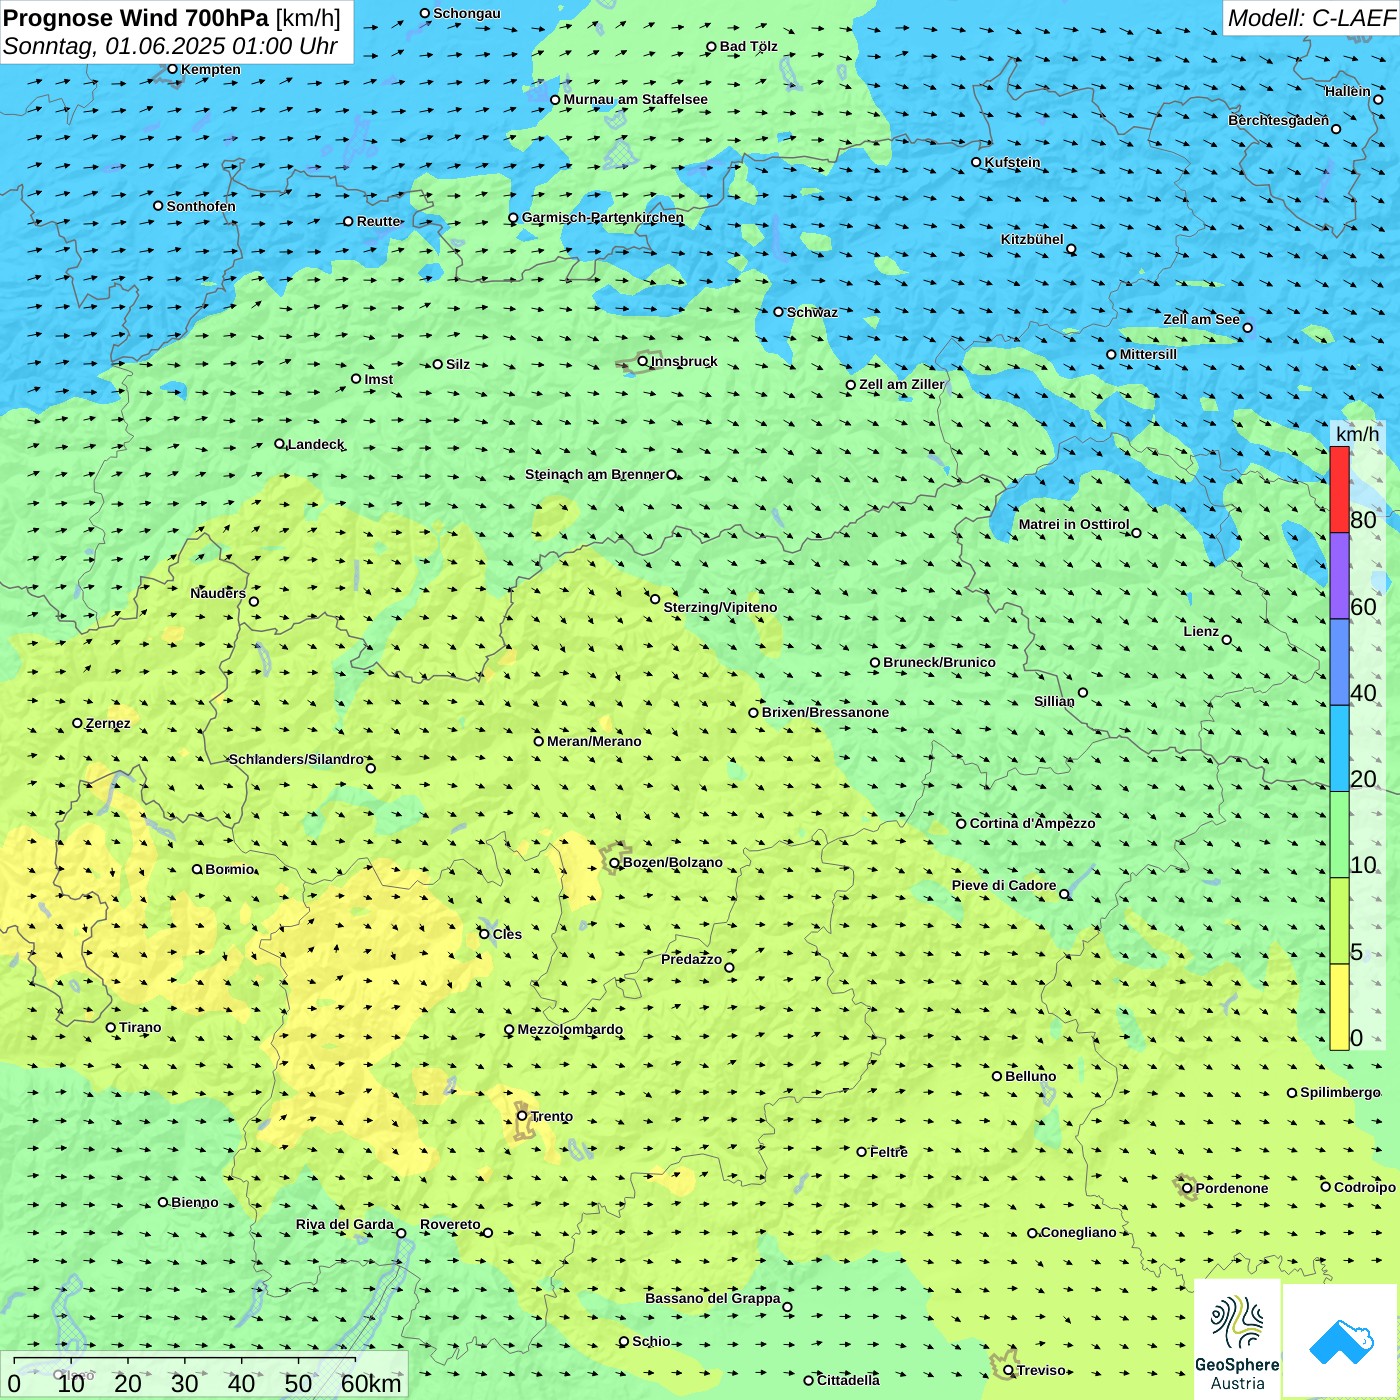
Task: Click the 'Berchtesgaden' label
Action: [1279, 120]
